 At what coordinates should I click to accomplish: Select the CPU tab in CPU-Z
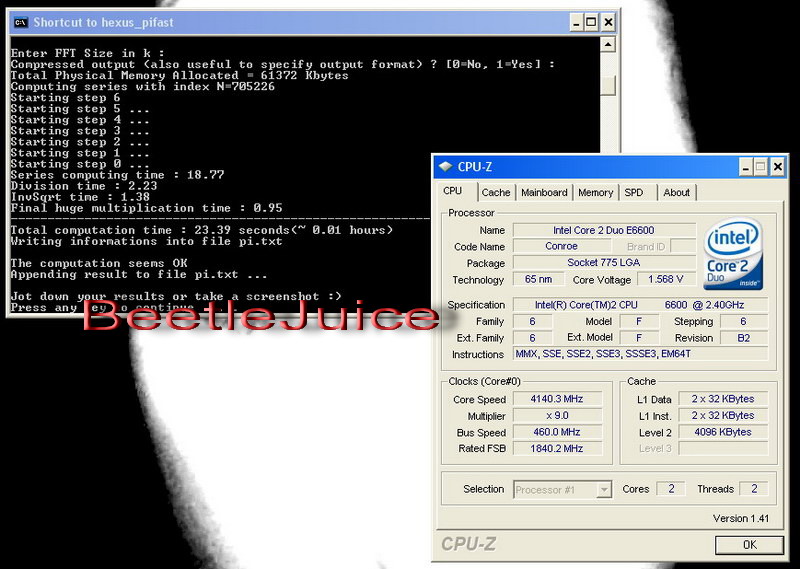tap(453, 191)
